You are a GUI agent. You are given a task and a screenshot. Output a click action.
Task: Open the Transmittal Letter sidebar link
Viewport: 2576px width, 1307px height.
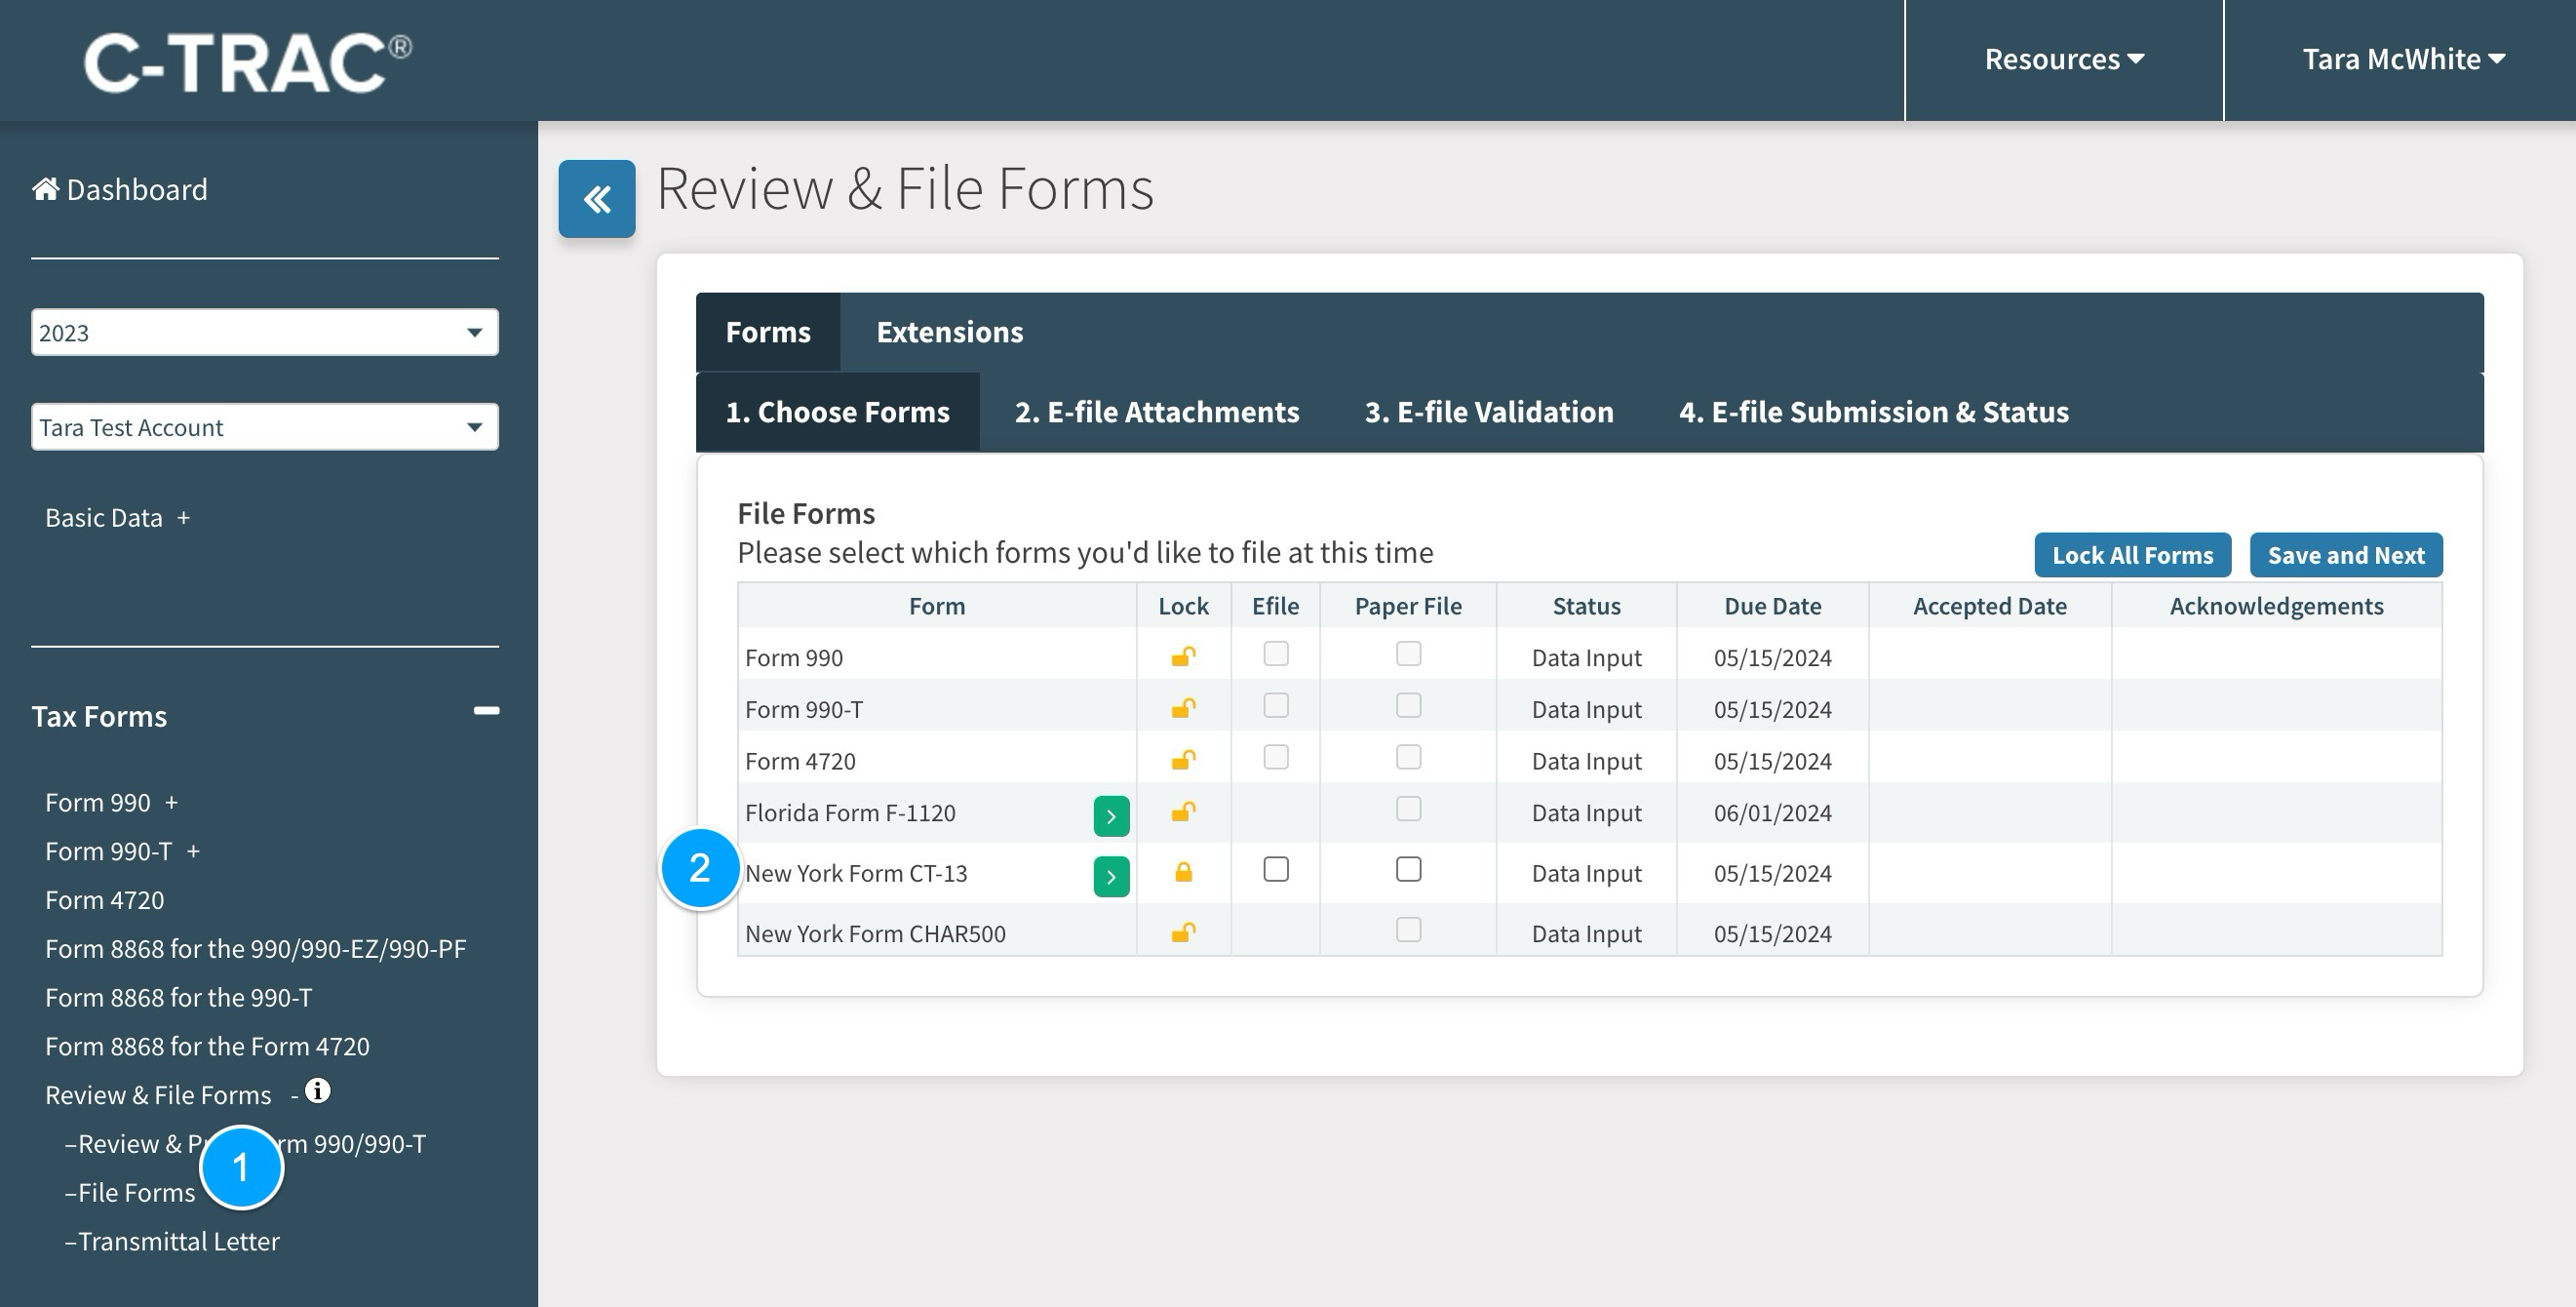178,1241
